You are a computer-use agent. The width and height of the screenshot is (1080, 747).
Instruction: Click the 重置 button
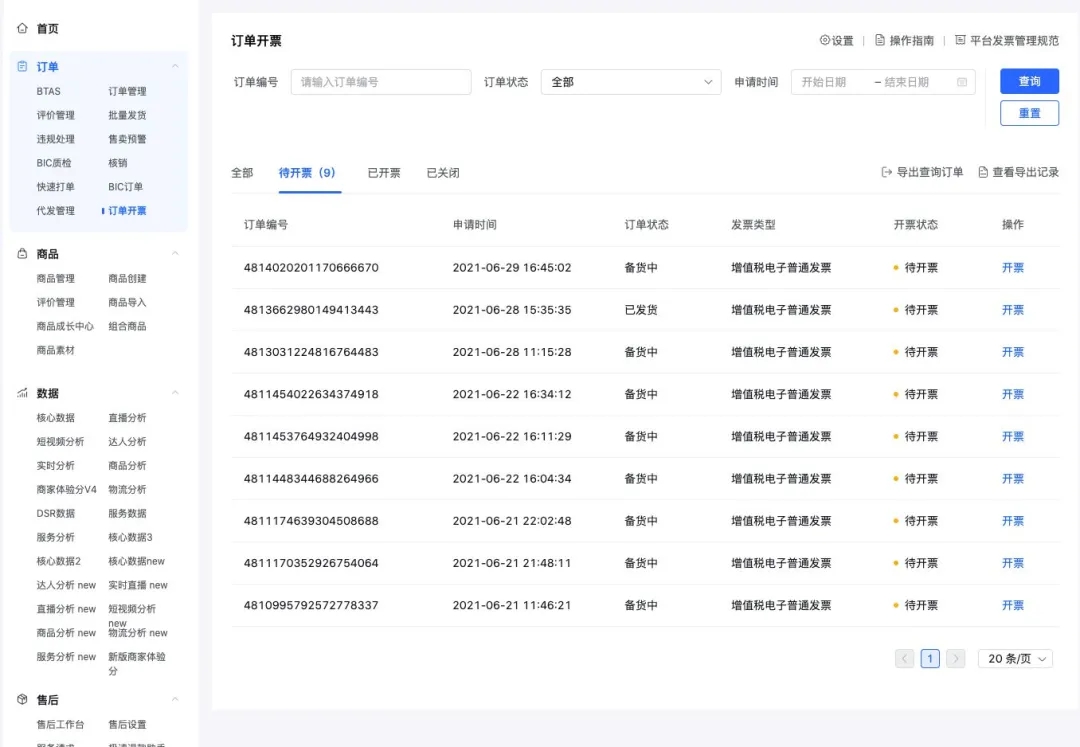coord(1029,113)
